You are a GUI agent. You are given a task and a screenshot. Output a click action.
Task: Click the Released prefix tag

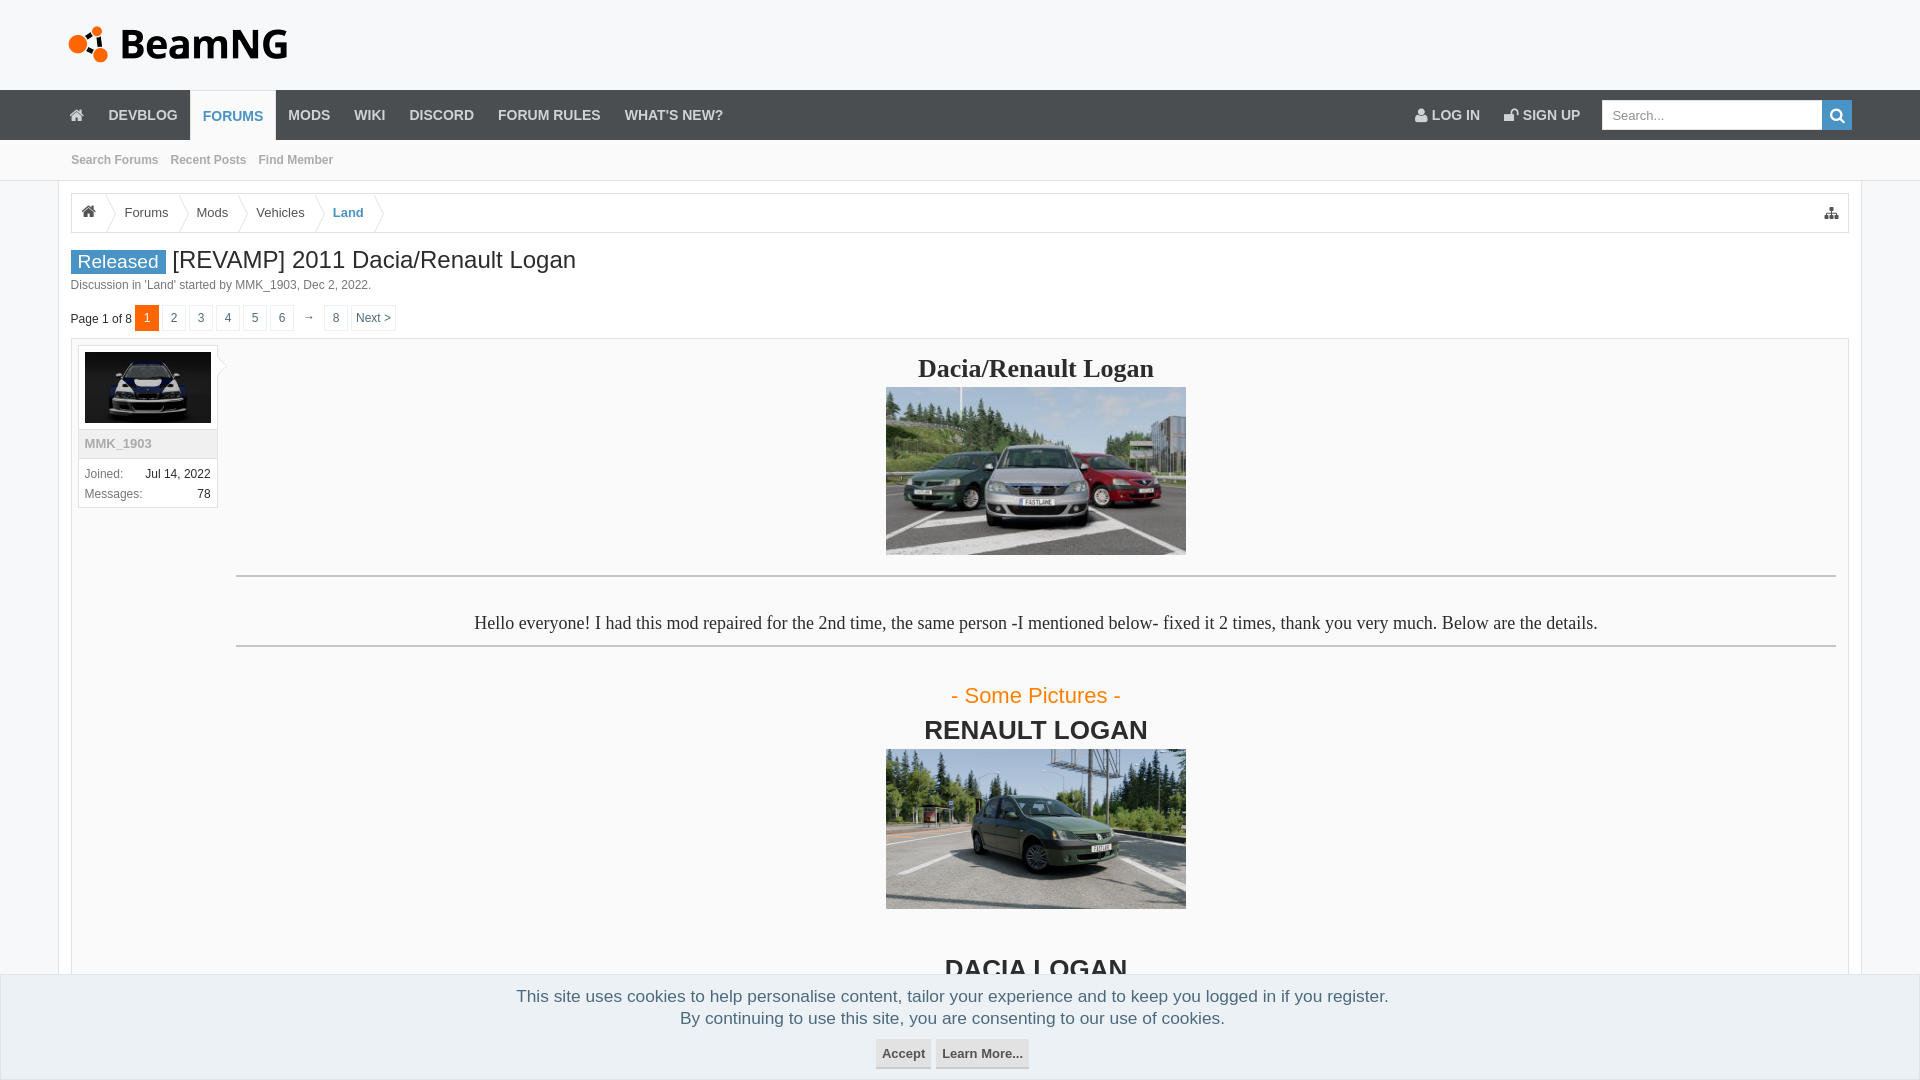pyautogui.click(x=118, y=262)
